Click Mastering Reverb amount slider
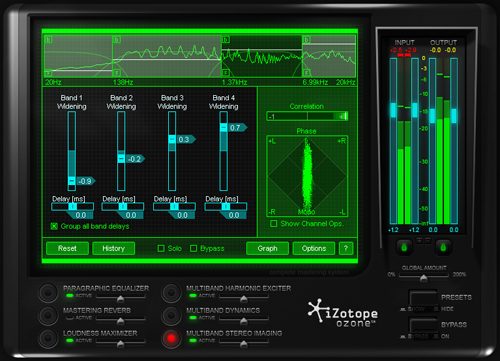The width and height of the screenshot is (500, 361). click(121, 320)
